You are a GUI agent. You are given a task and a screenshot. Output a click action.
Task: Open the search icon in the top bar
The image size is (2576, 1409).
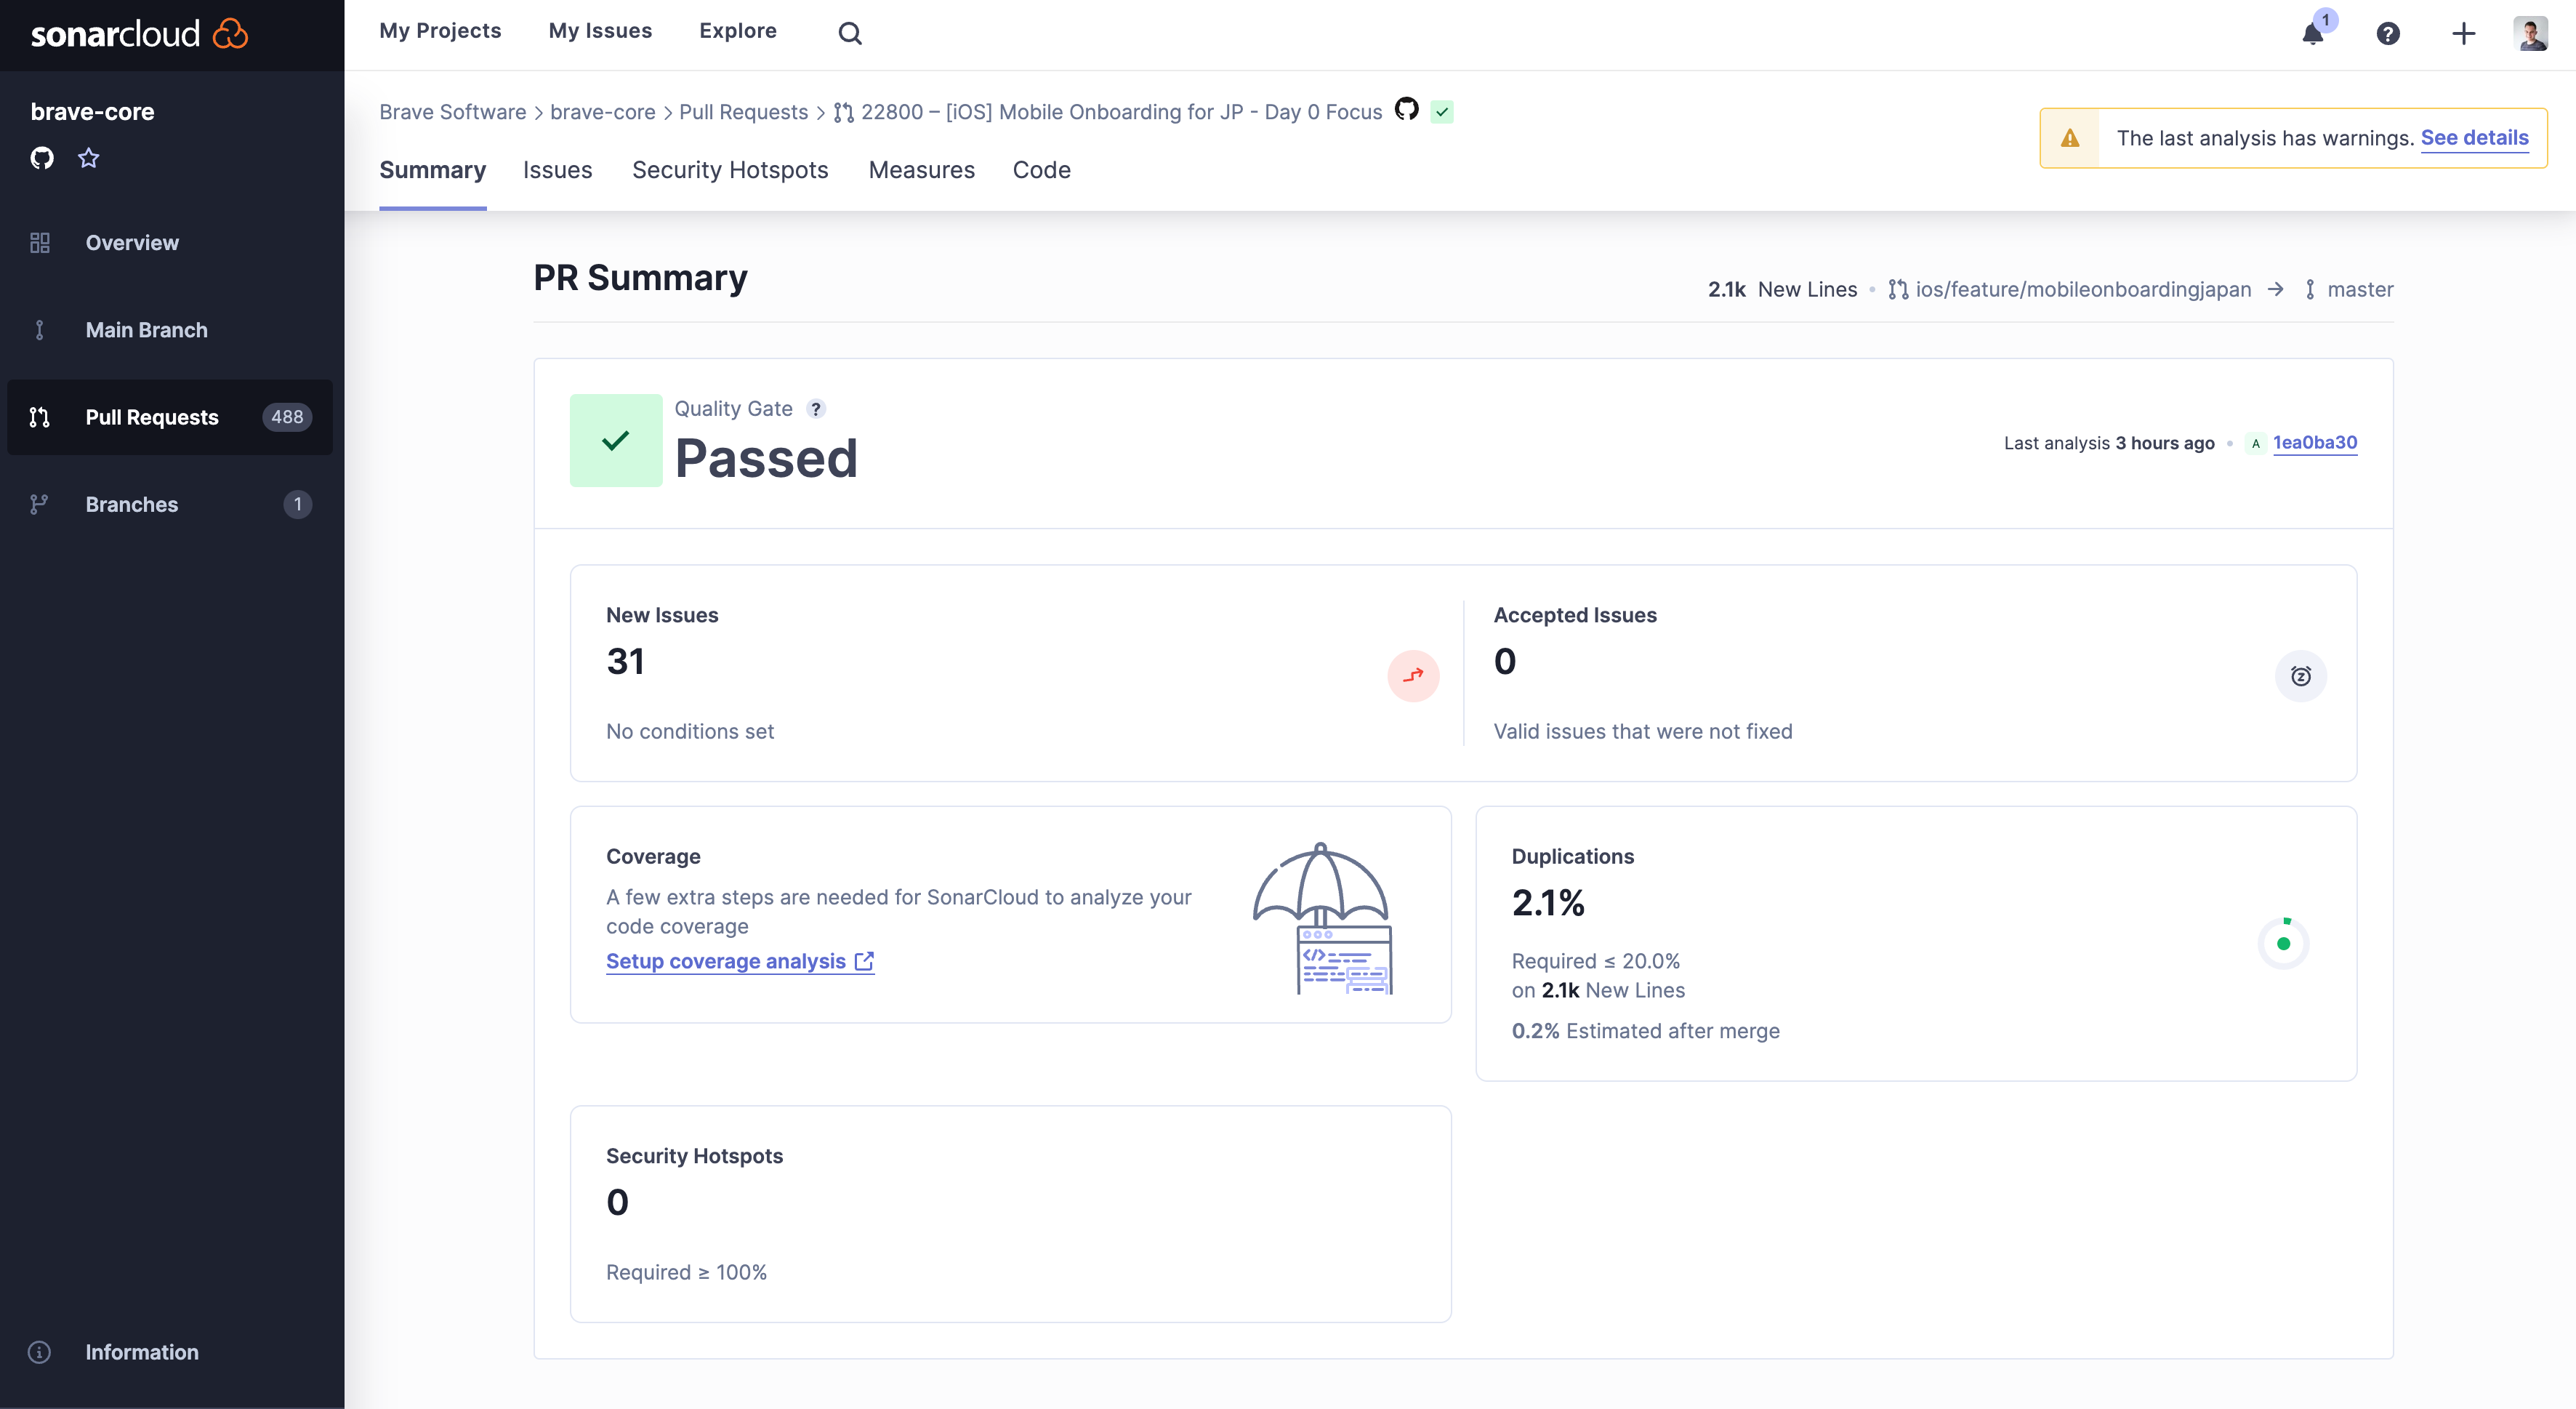coord(849,31)
